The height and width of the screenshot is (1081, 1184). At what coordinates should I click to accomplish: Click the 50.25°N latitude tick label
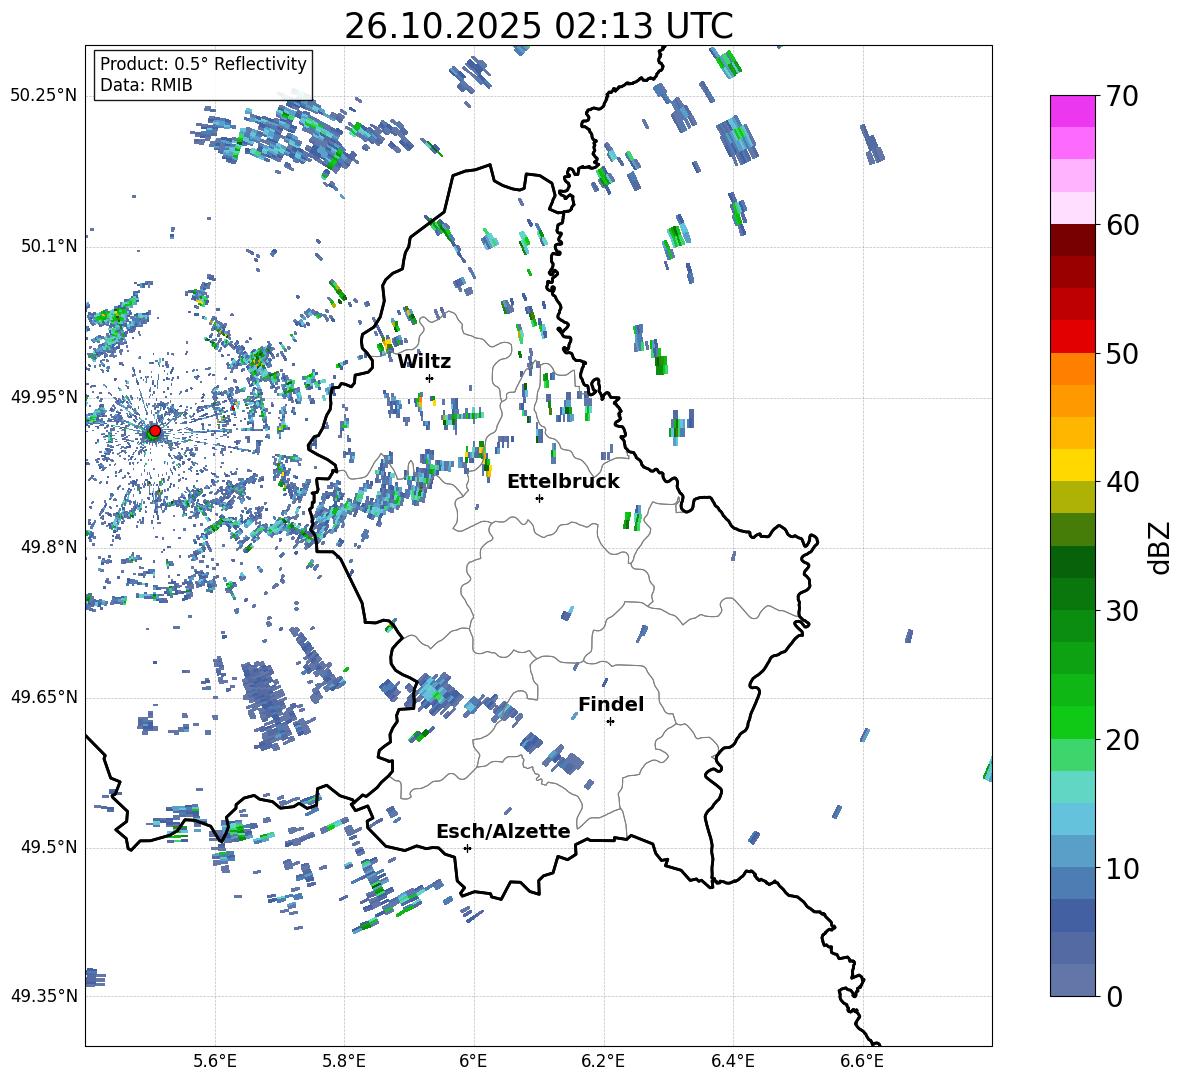point(44,96)
